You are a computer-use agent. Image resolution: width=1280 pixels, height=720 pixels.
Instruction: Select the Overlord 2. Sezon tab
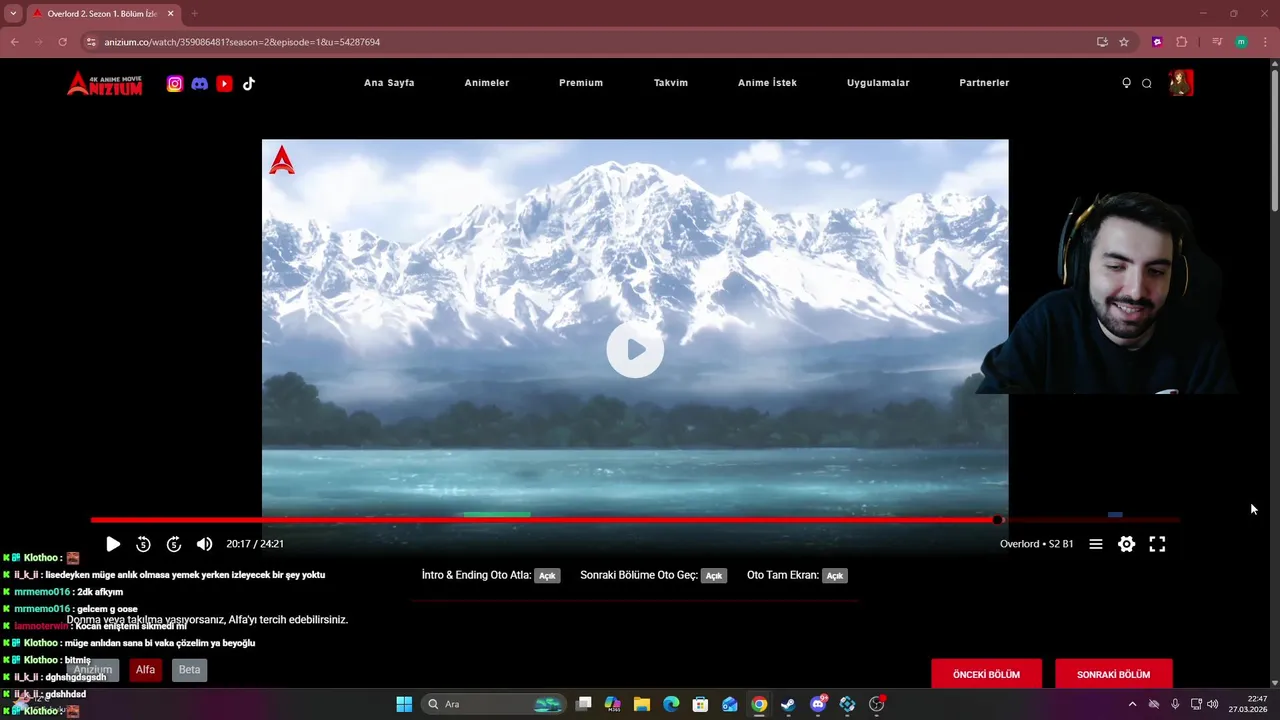coord(103,13)
